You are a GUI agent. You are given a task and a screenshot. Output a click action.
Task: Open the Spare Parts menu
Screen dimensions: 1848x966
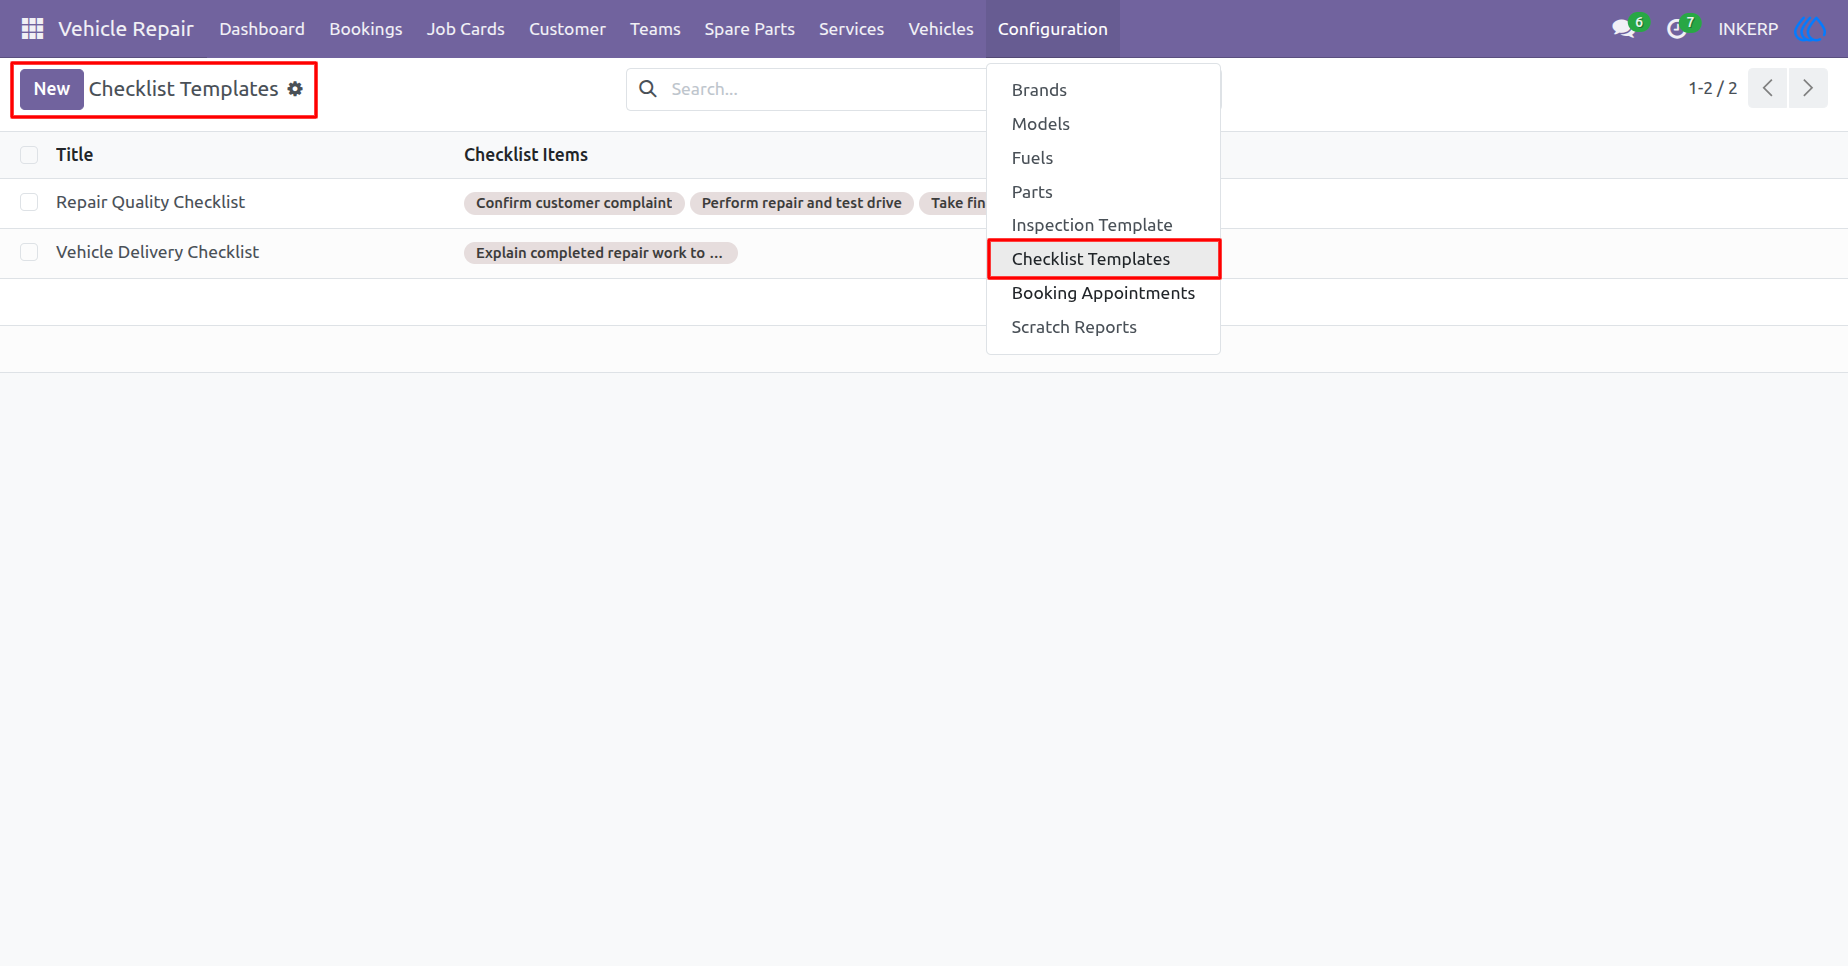[x=750, y=29]
